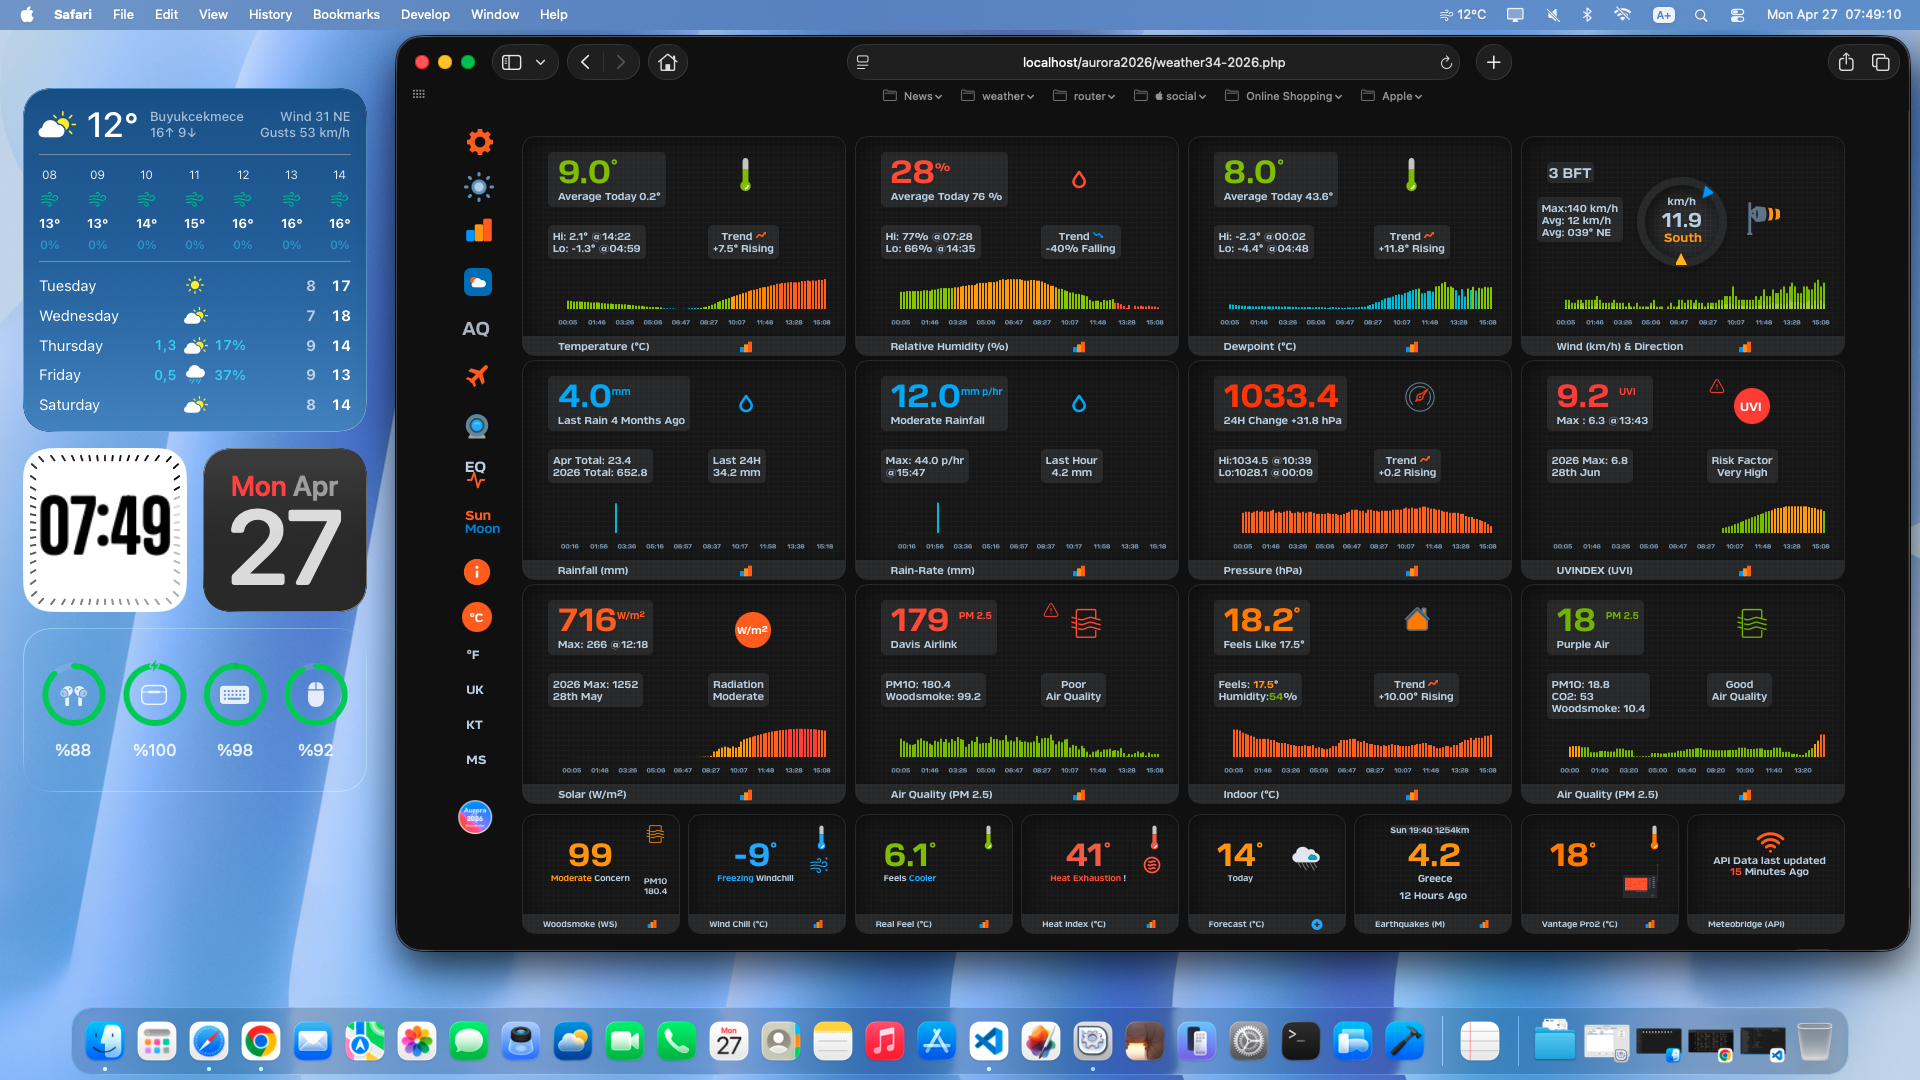The image size is (1920, 1080).
Task: Click the weather cloud icon in sidebar
Action: 478,282
